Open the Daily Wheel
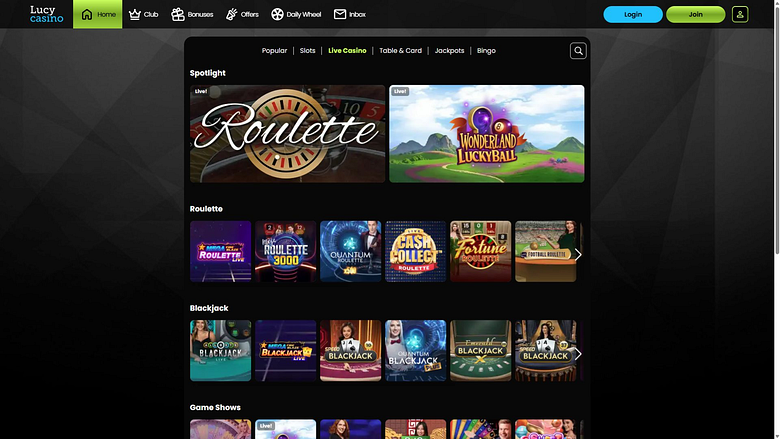 (296, 14)
